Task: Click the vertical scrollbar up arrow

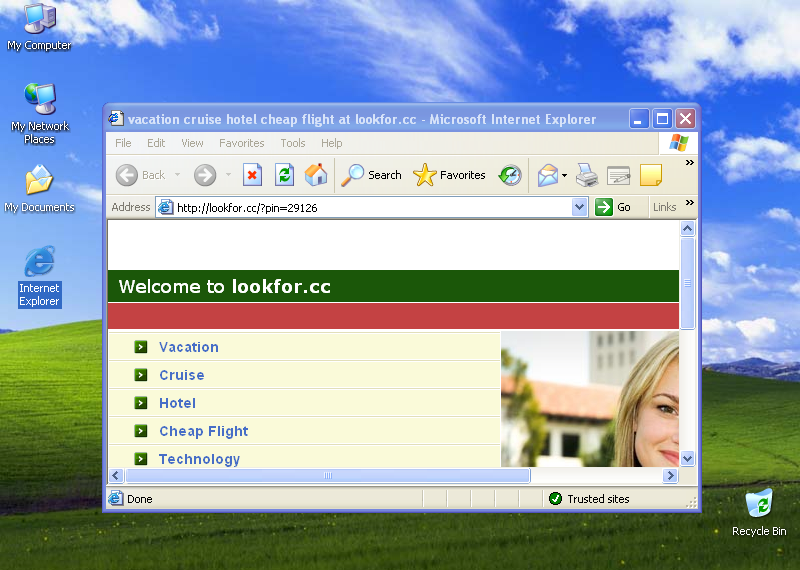Action: tap(687, 228)
